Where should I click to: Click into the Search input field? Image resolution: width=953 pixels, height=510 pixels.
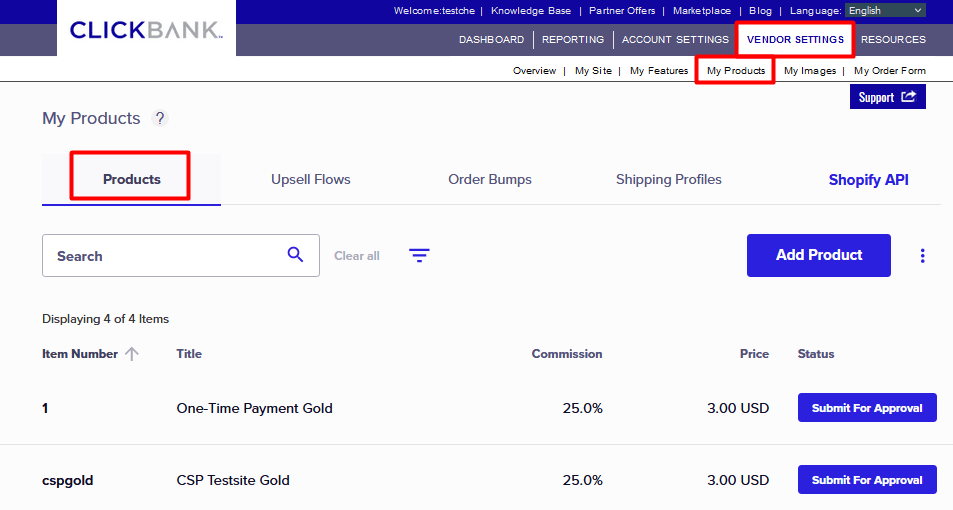point(165,256)
